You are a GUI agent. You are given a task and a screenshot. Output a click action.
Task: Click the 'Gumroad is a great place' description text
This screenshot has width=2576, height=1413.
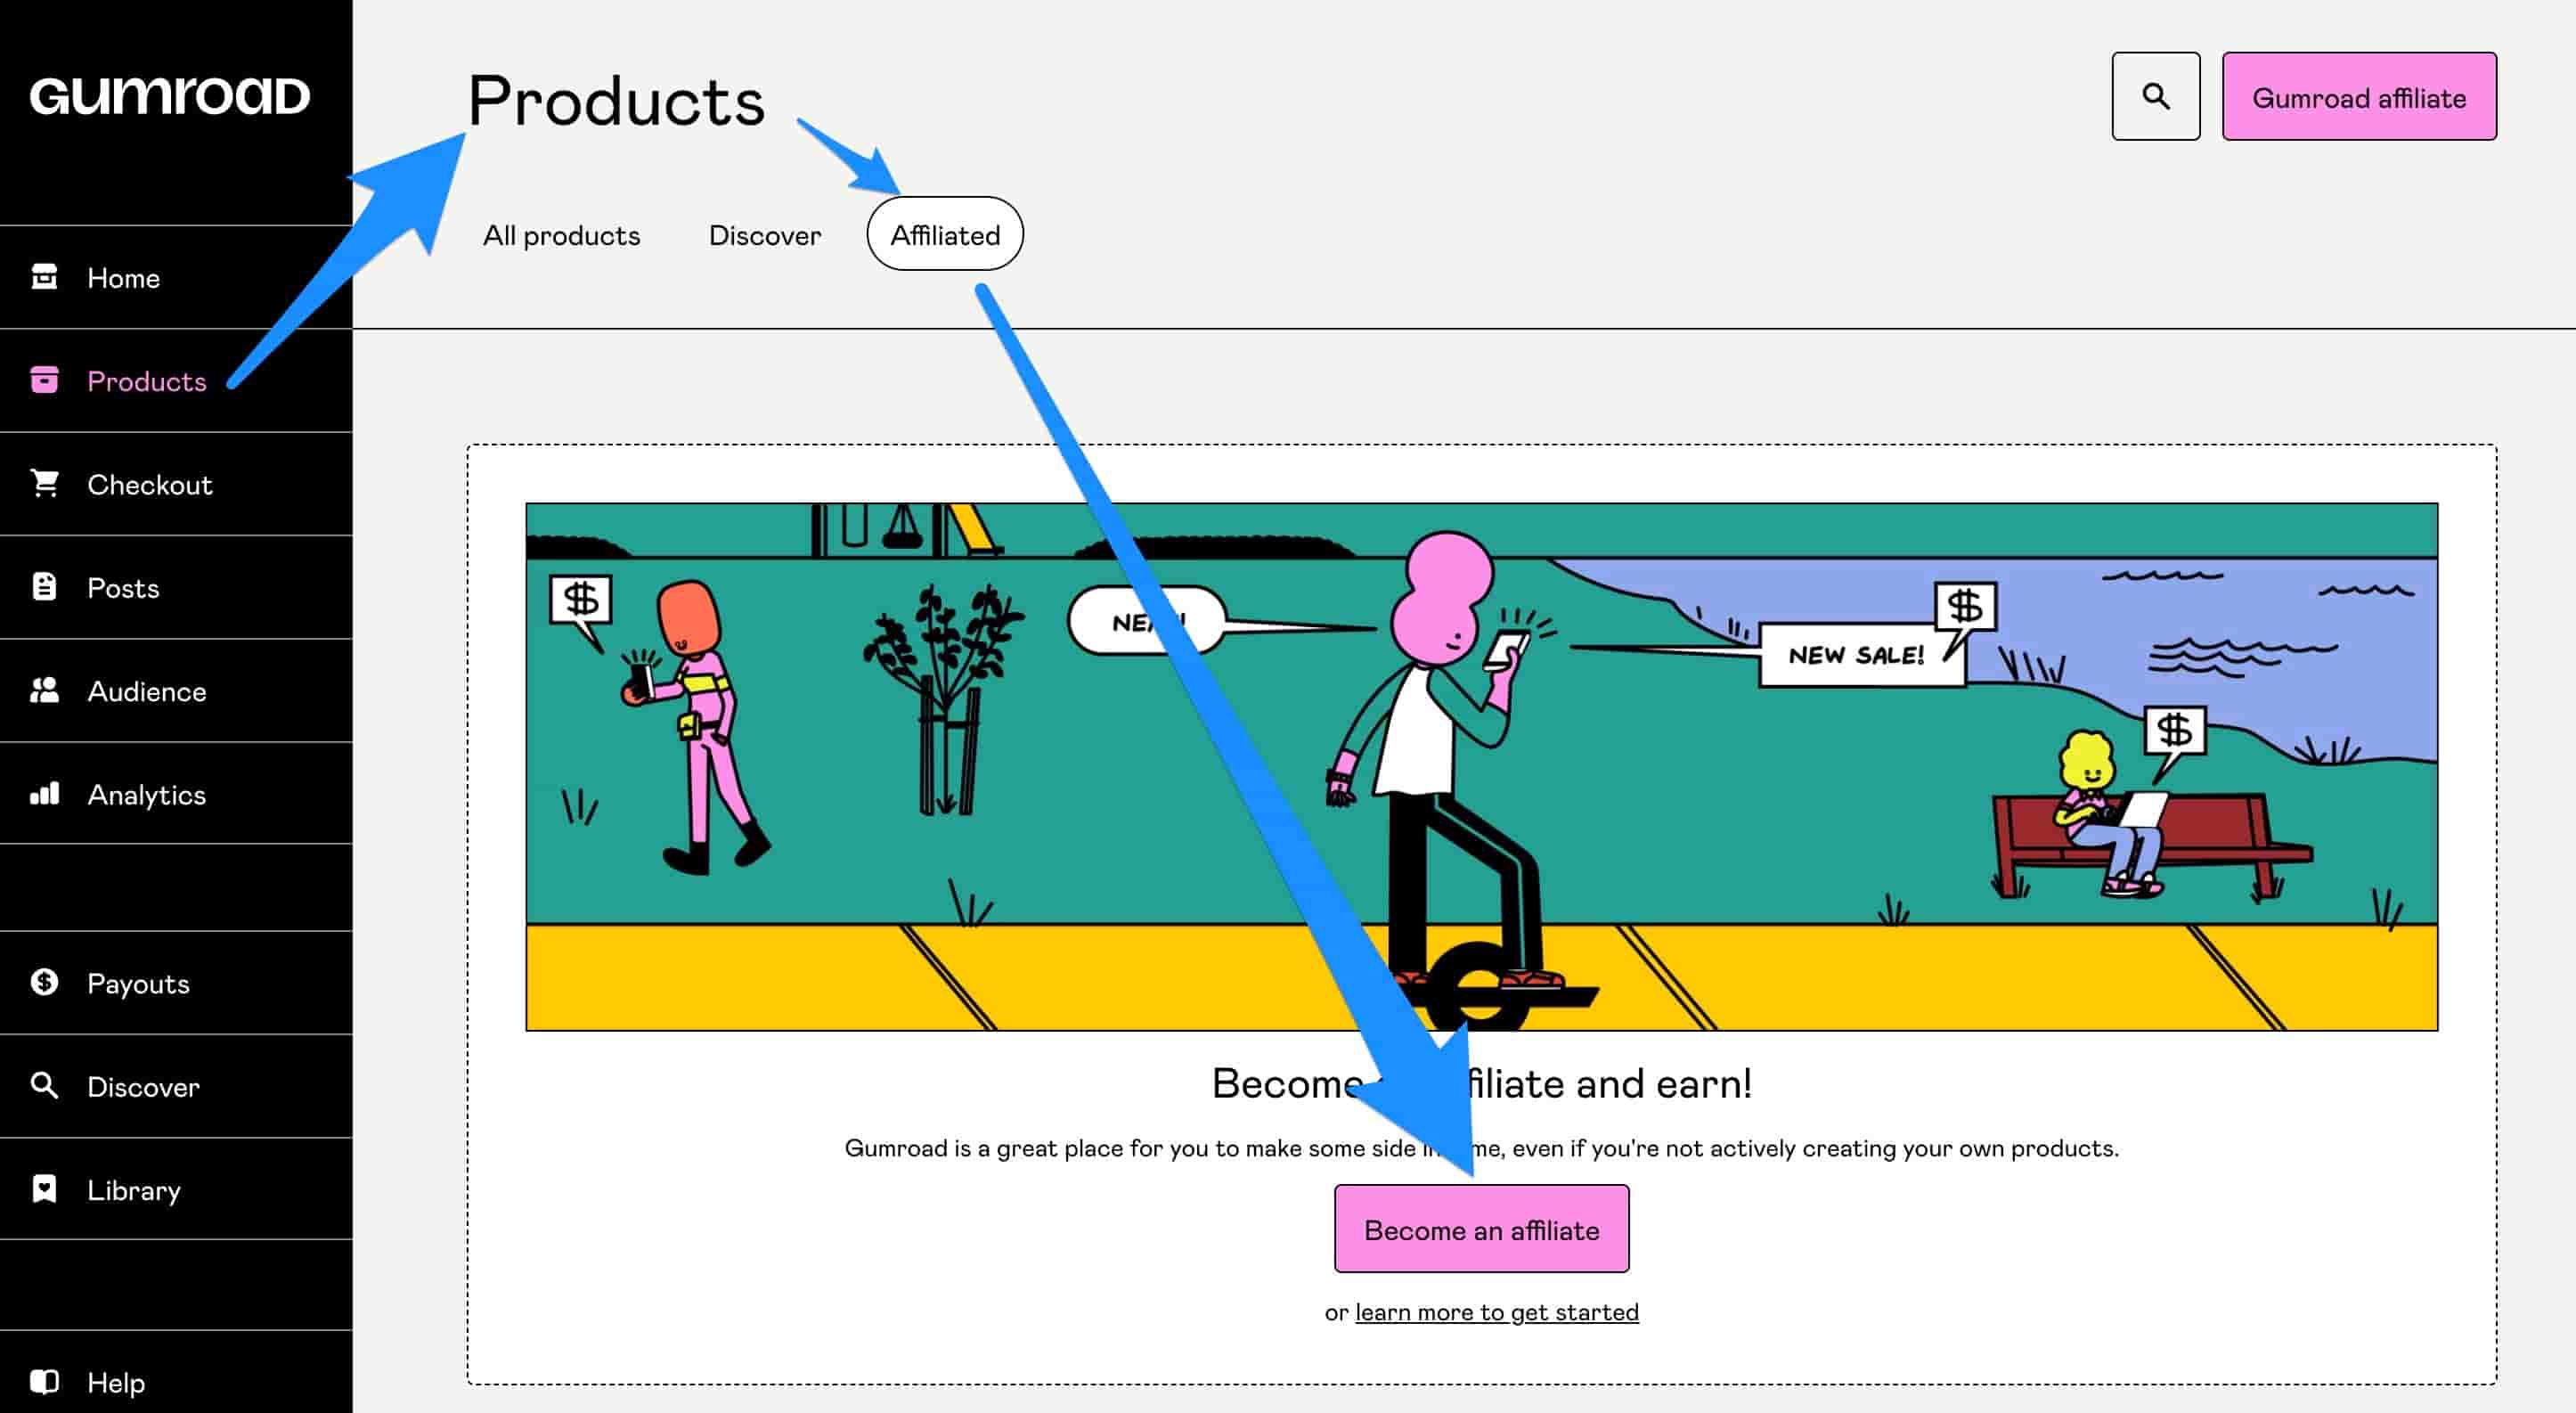coord(1481,1148)
